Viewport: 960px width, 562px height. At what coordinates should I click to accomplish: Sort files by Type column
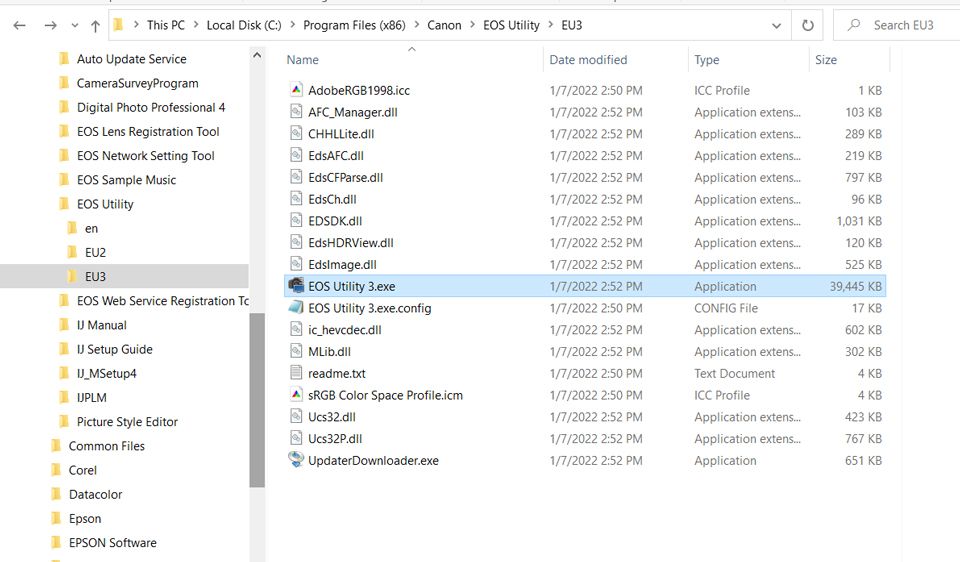tap(707, 59)
